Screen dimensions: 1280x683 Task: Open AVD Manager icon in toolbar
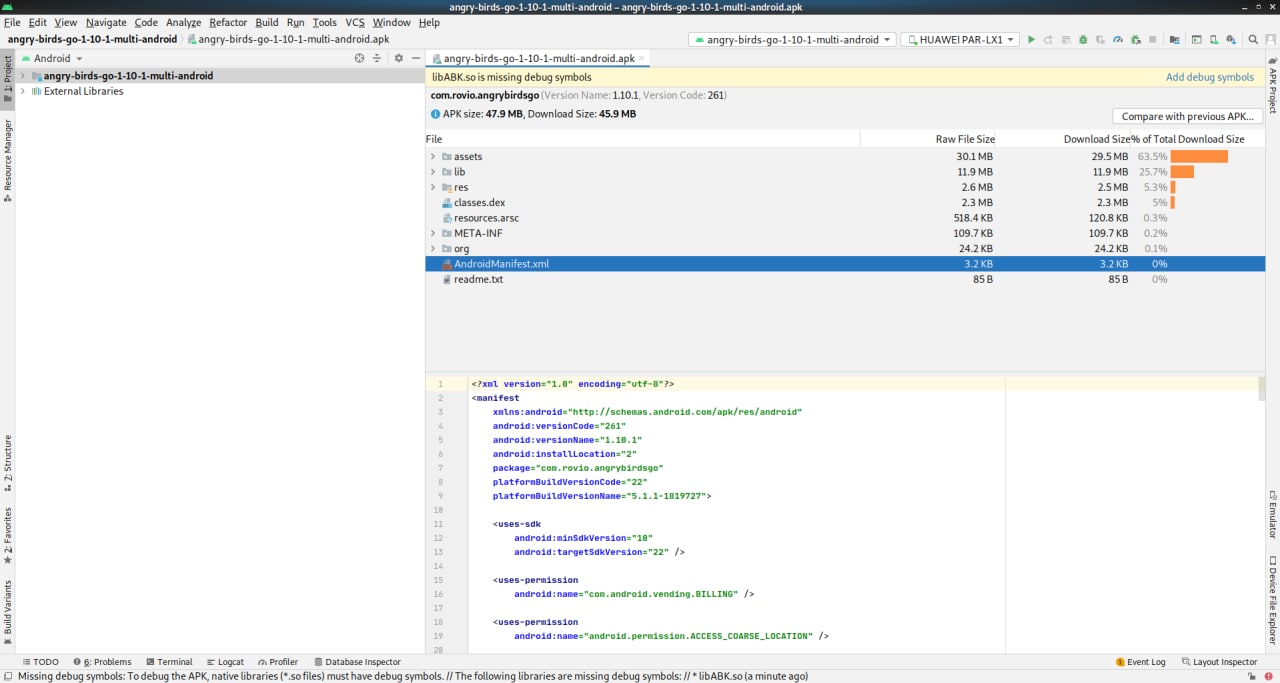pyautogui.click(x=1214, y=40)
